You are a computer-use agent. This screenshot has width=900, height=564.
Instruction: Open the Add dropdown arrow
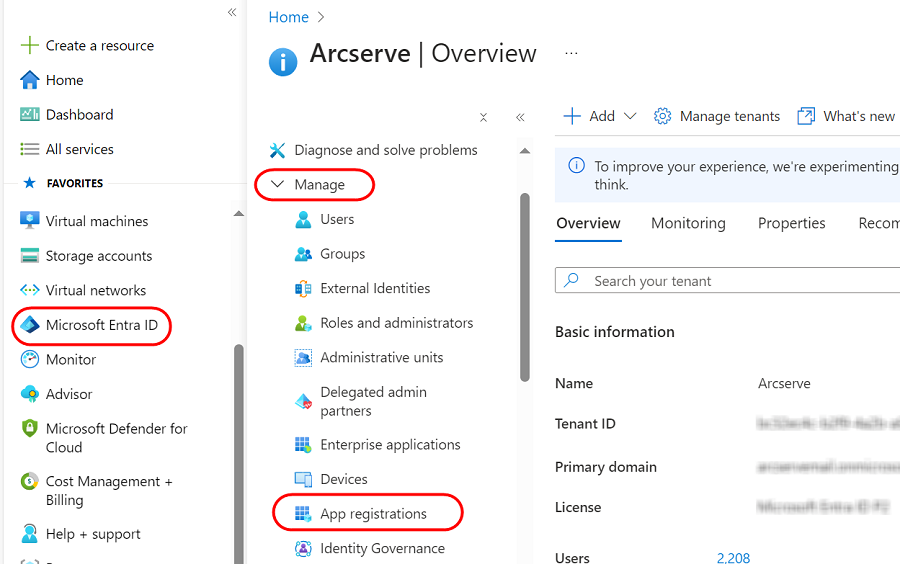point(630,116)
